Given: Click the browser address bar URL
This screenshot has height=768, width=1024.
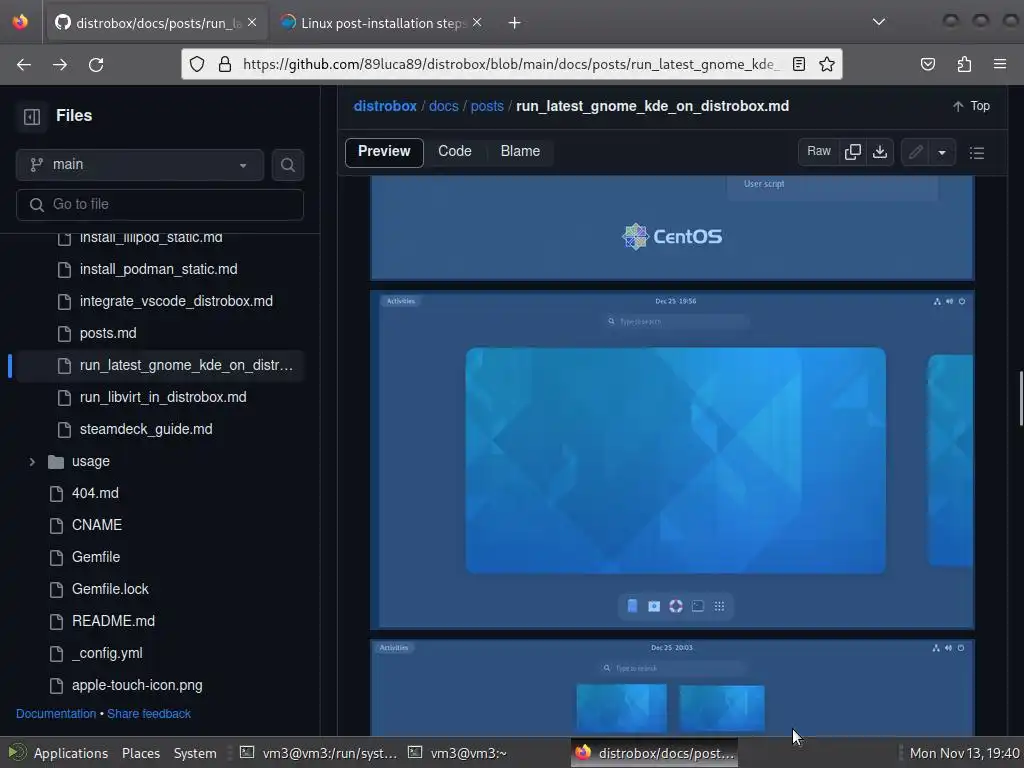Looking at the screenshot, I should 511,64.
